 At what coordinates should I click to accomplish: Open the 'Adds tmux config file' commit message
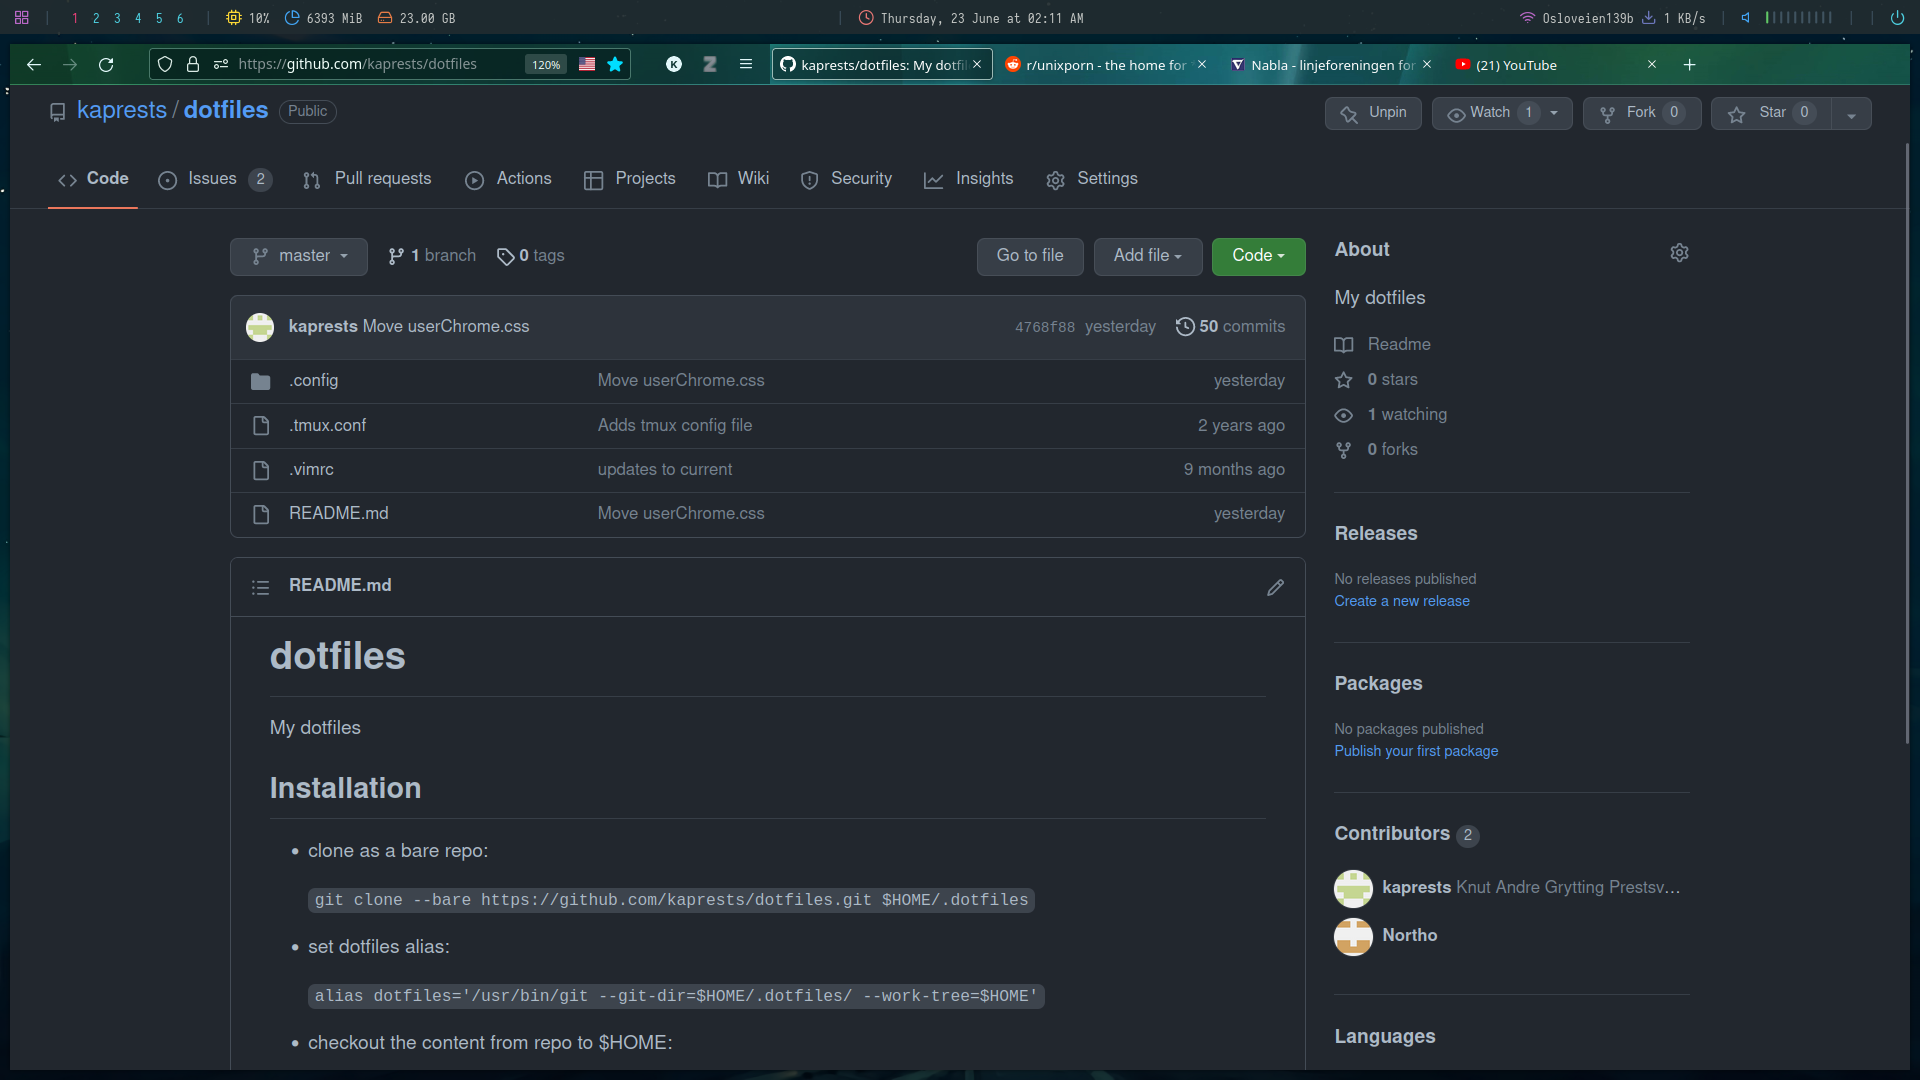pos(675,426)
